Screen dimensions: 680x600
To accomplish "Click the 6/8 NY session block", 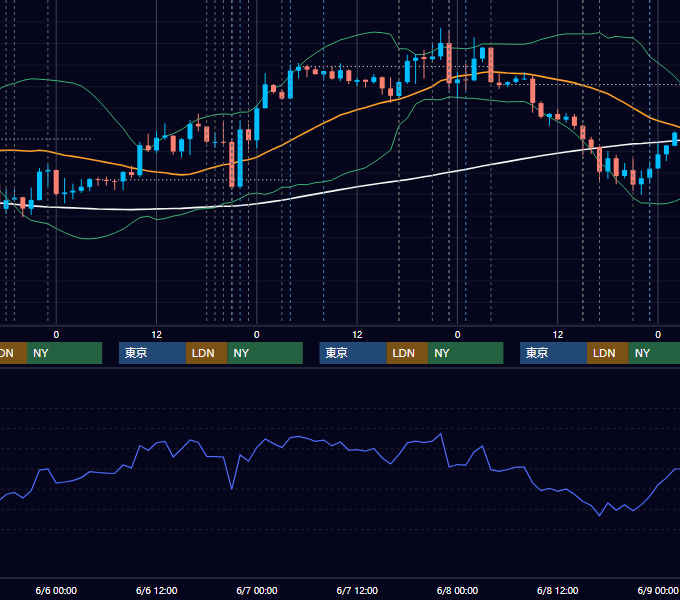I will point(654,353).
